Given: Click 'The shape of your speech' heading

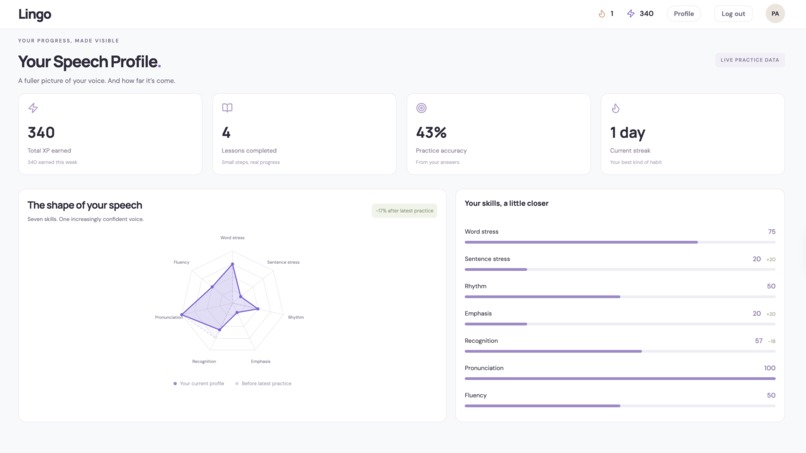Looking at the screenshot, I should click(85, 205).
